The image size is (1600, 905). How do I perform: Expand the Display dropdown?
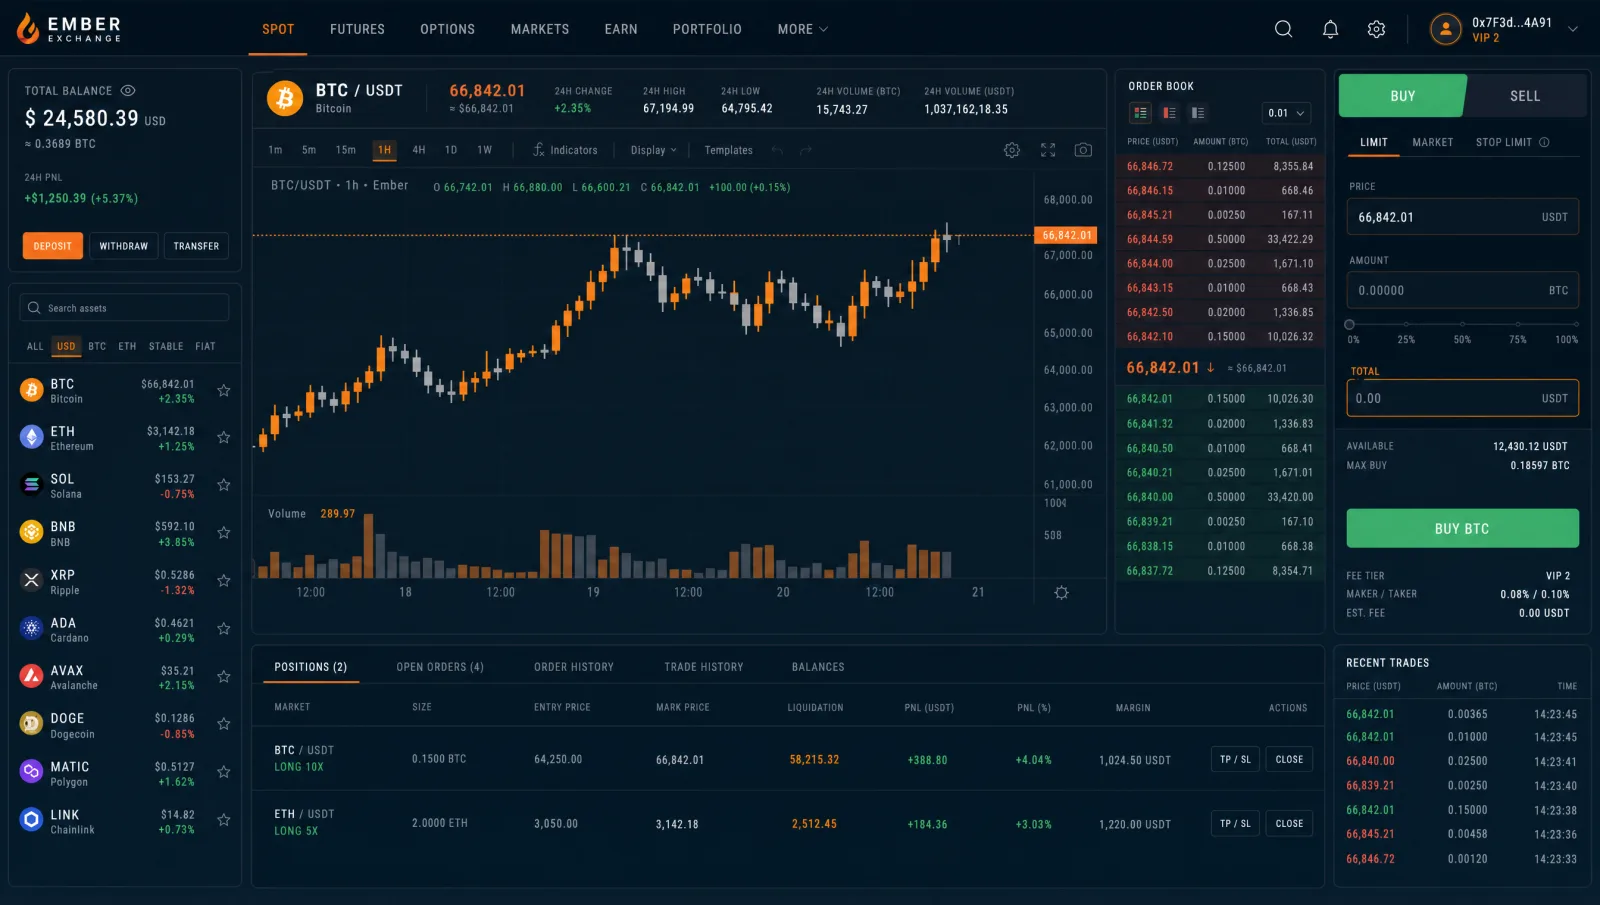(654, 150)
